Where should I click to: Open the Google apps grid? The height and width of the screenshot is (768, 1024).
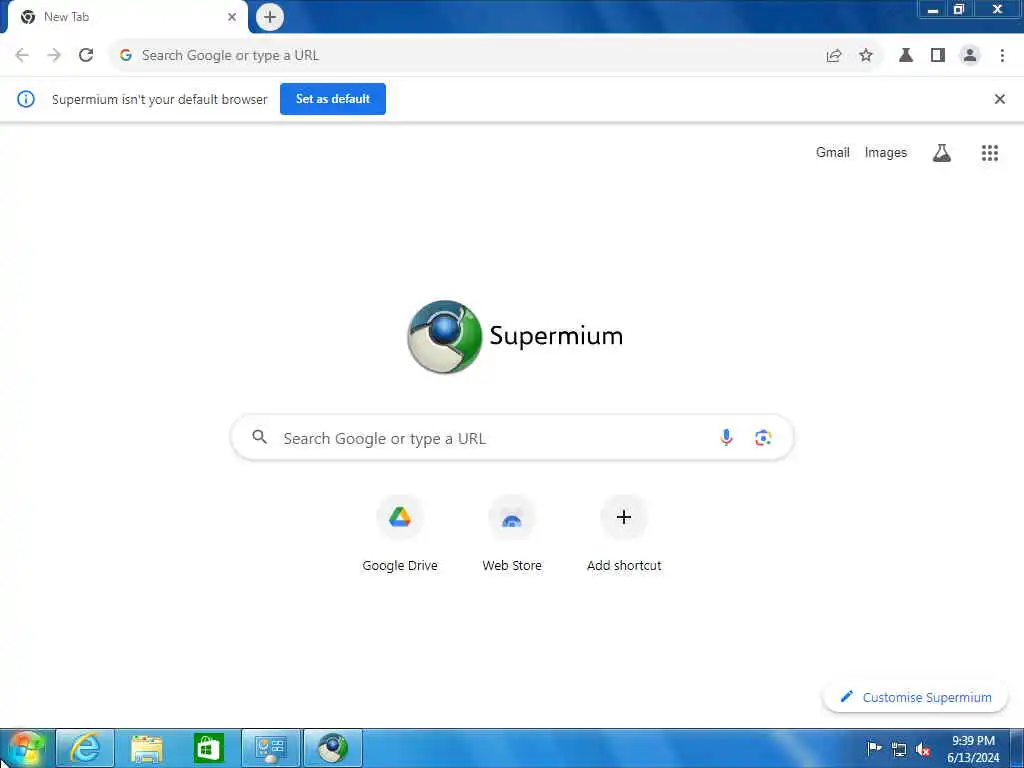990,153
